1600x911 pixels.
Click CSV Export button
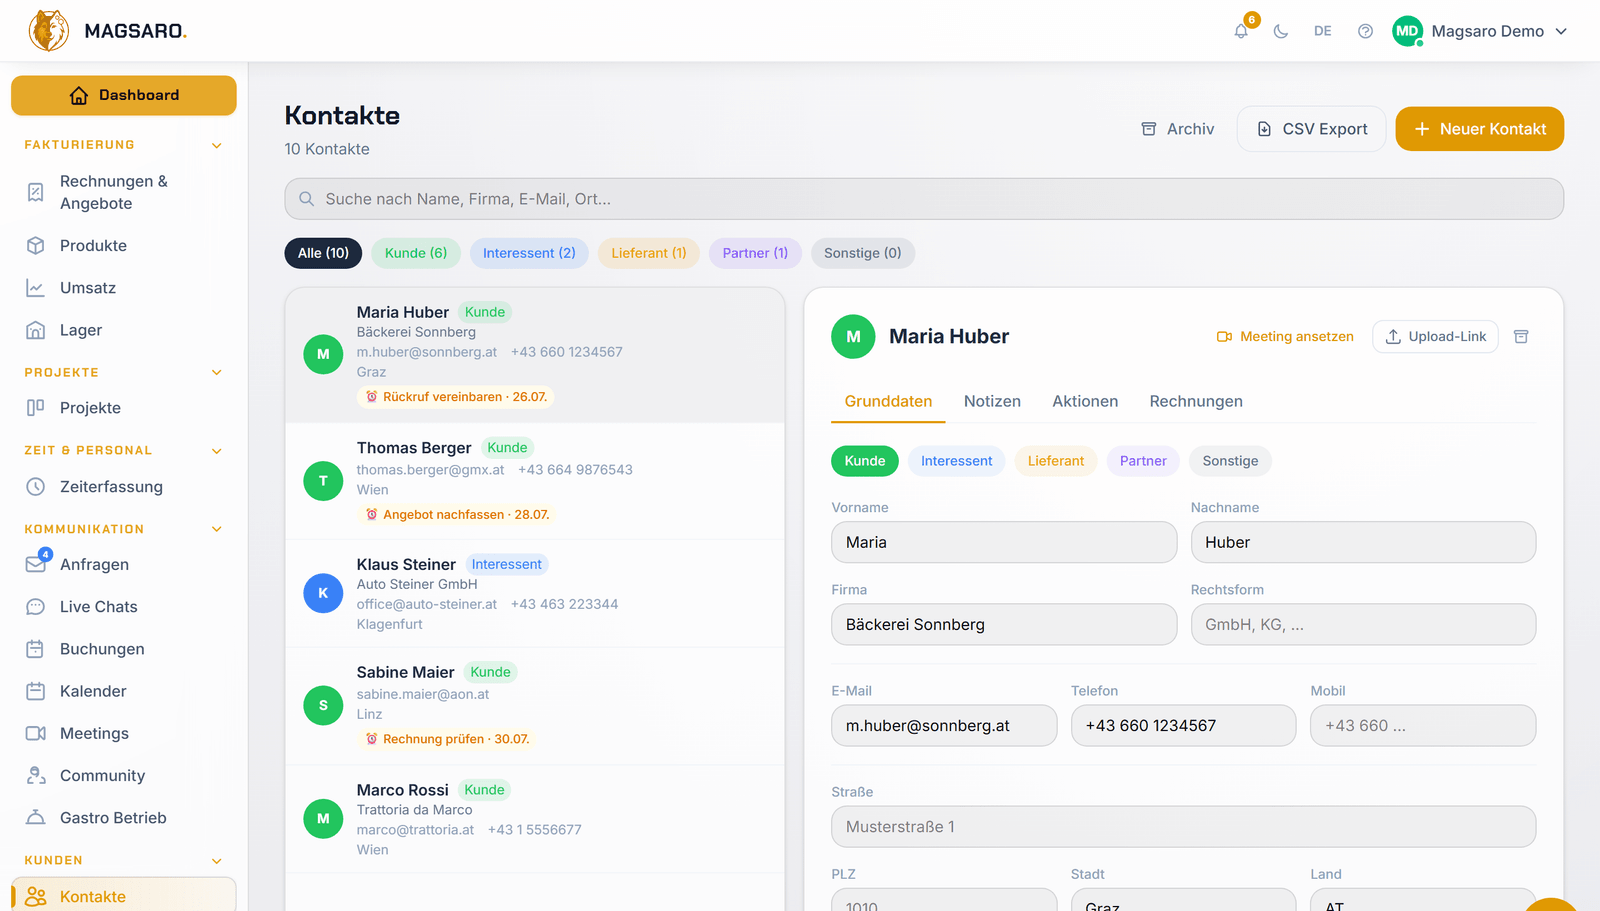pyautogui.click(x=1312, y=129)
